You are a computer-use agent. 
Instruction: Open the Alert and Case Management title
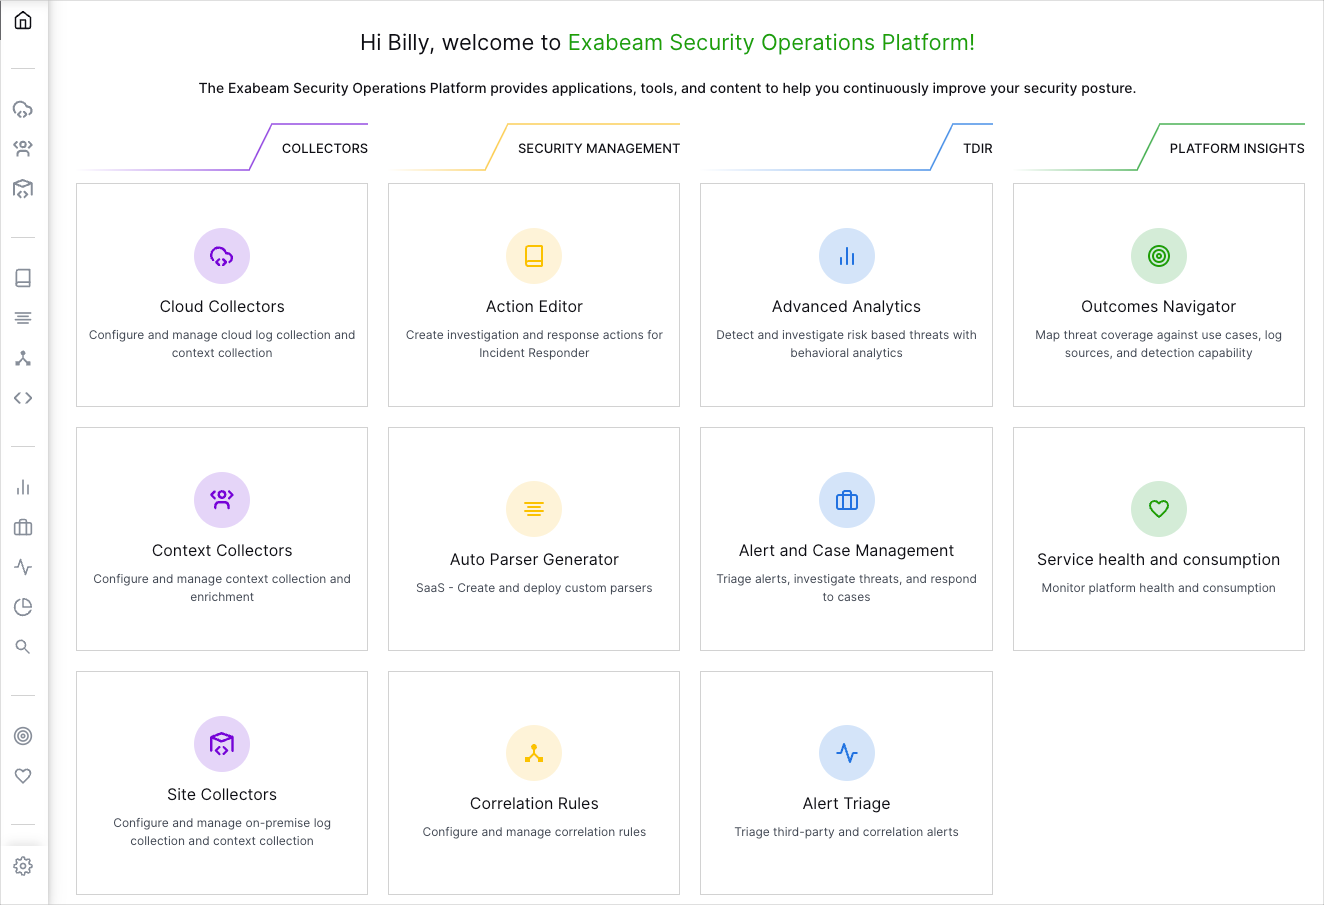pyautogui.click(x=847, y=551)
